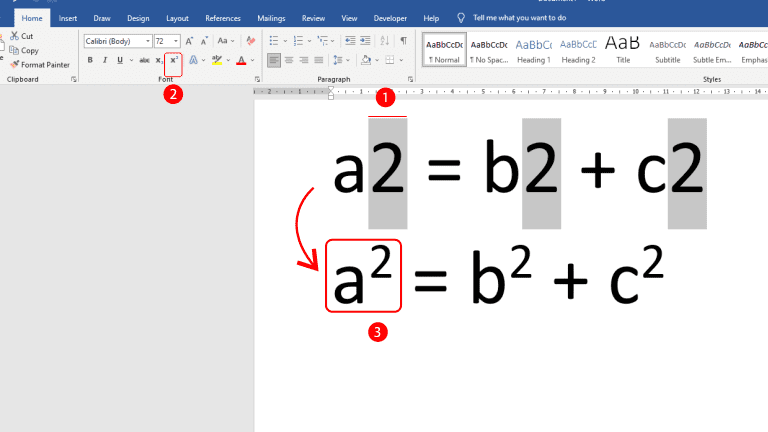Apply the Heading 1 style

pyautogui.click(x=533, y=50)
